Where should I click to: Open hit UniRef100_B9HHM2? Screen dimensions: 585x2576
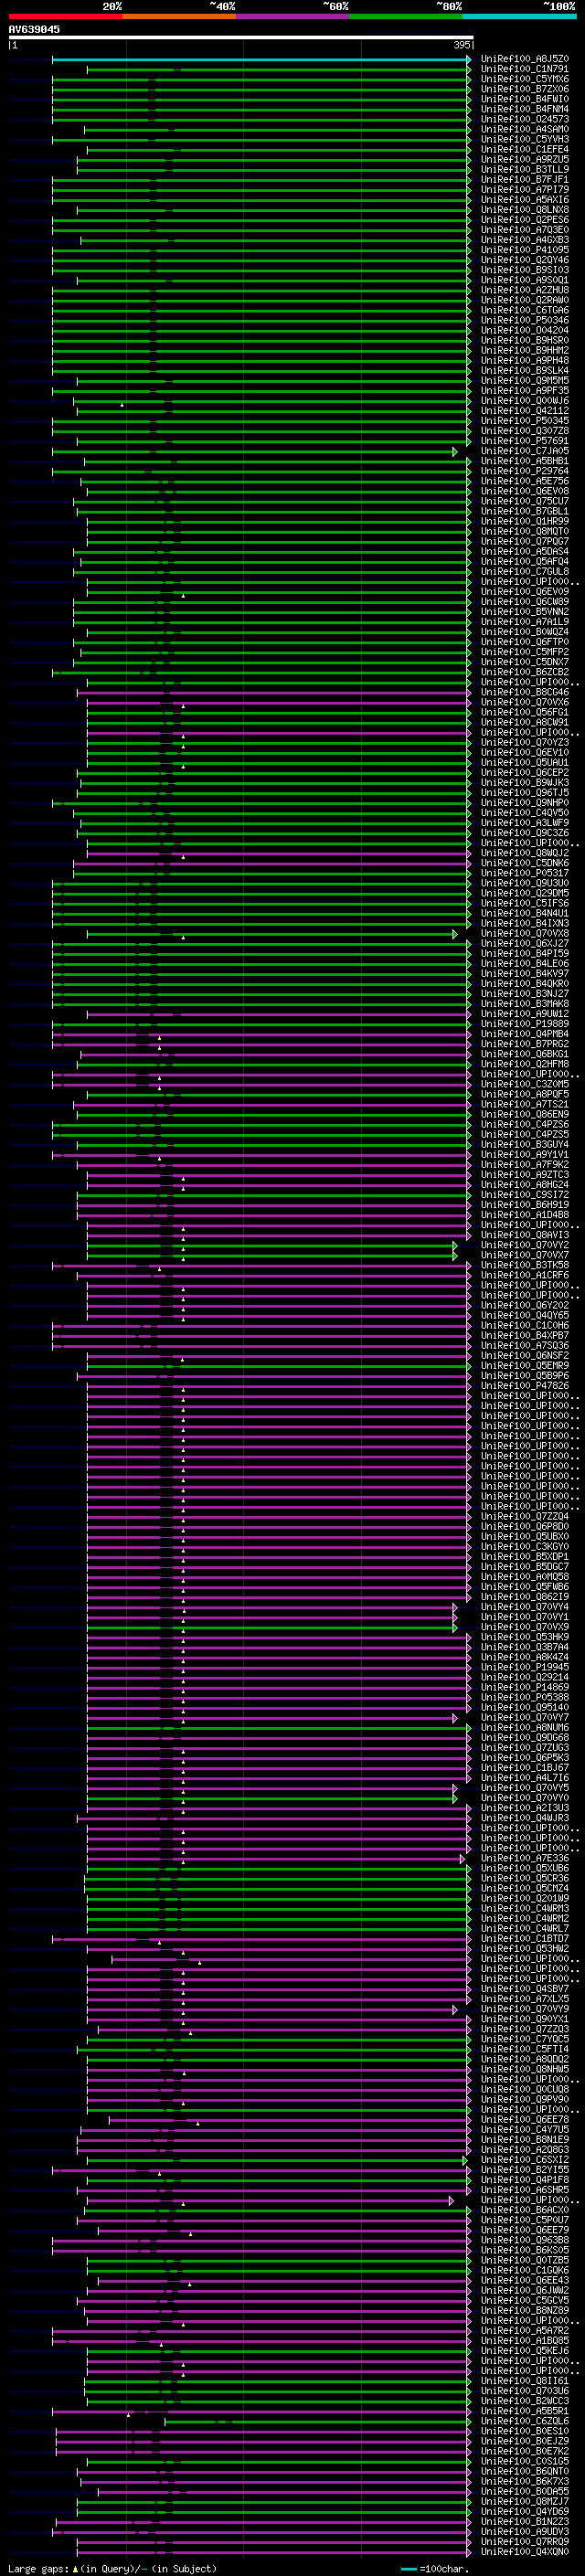(525, 350)
